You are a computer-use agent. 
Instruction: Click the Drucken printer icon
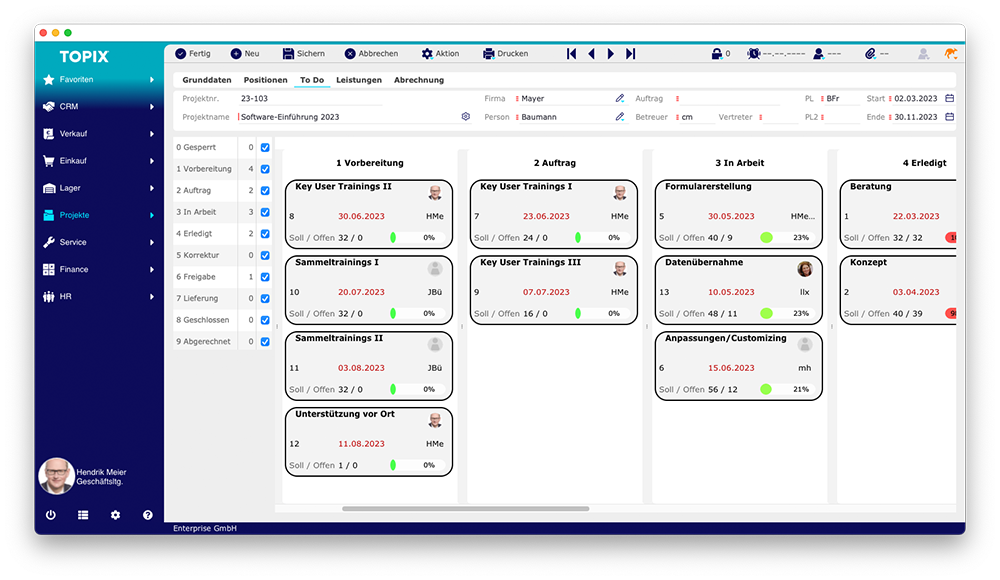click(x=489, y=54)
